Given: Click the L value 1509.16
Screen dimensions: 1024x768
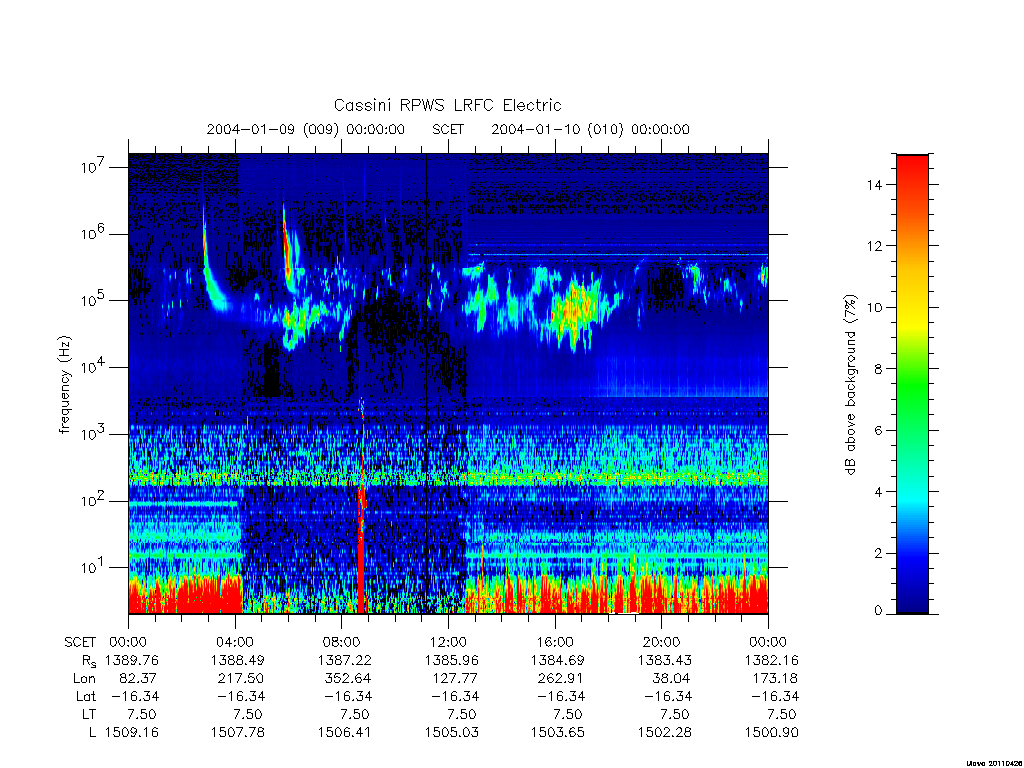Looking at the screenshot, I should [x=132, y=732].
